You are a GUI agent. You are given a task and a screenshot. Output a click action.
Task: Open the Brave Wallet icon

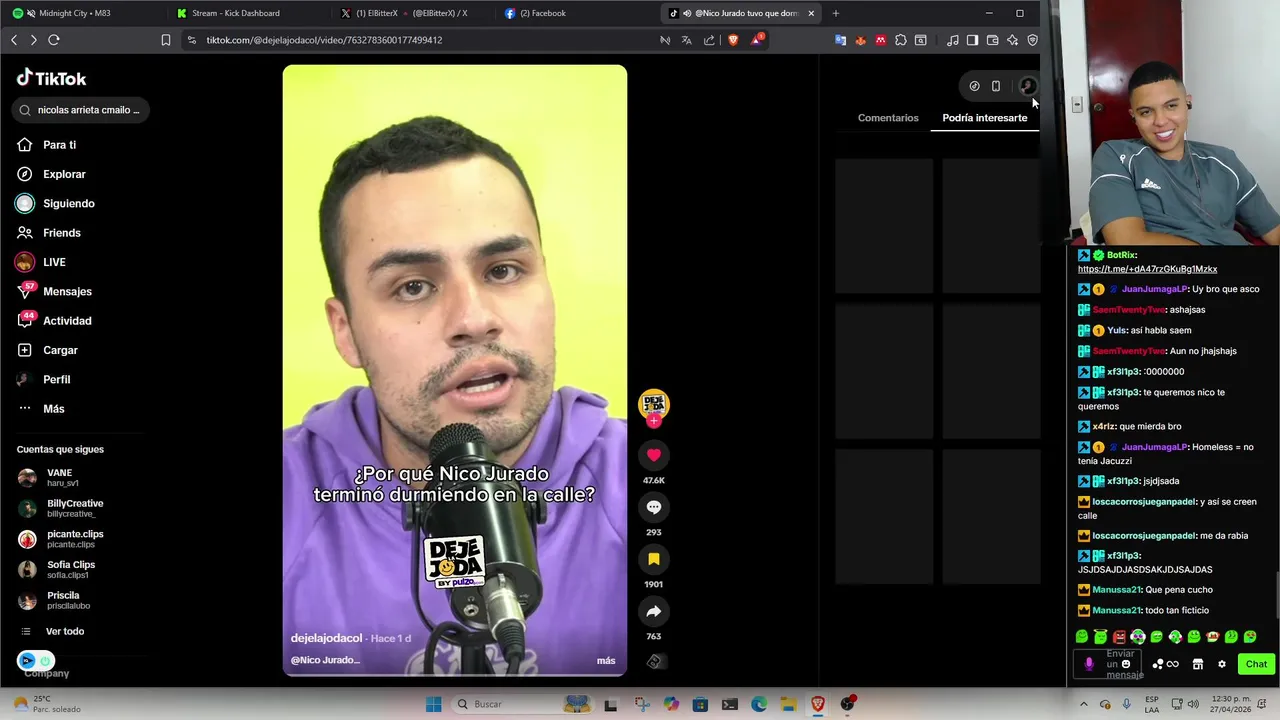(992, 40)
